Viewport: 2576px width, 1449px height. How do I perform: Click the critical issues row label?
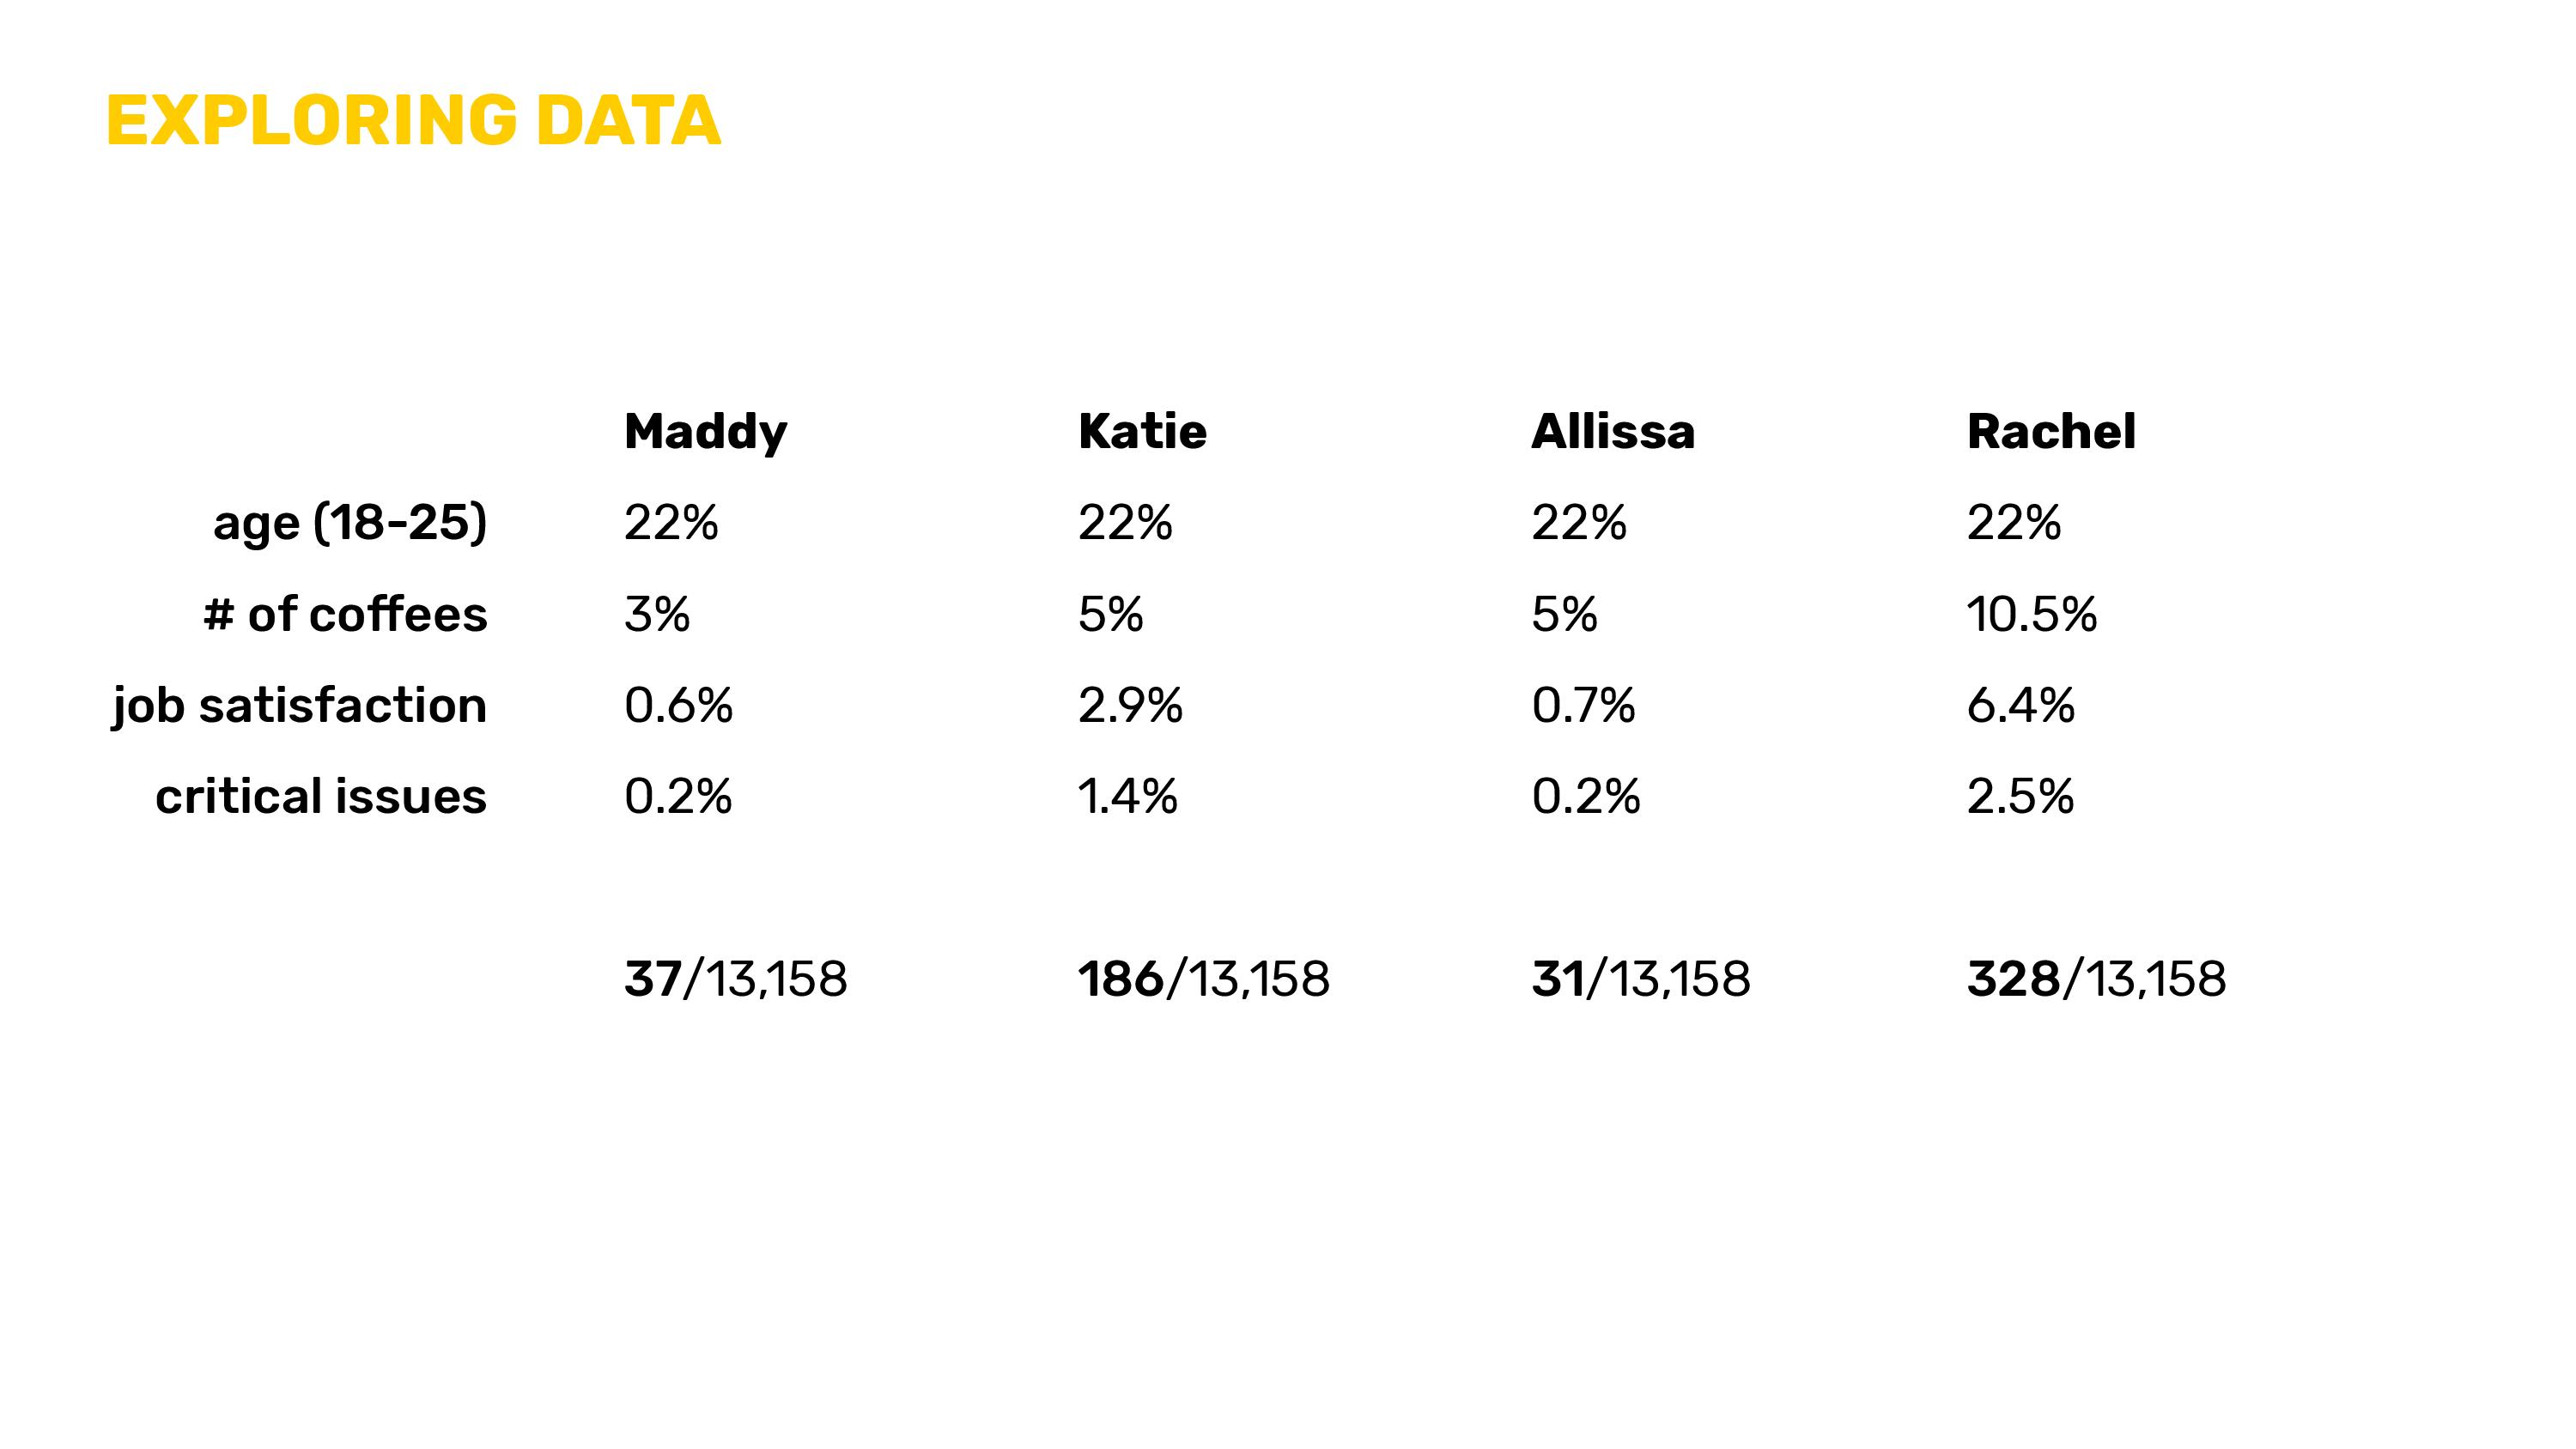click(x=320, y=796)
